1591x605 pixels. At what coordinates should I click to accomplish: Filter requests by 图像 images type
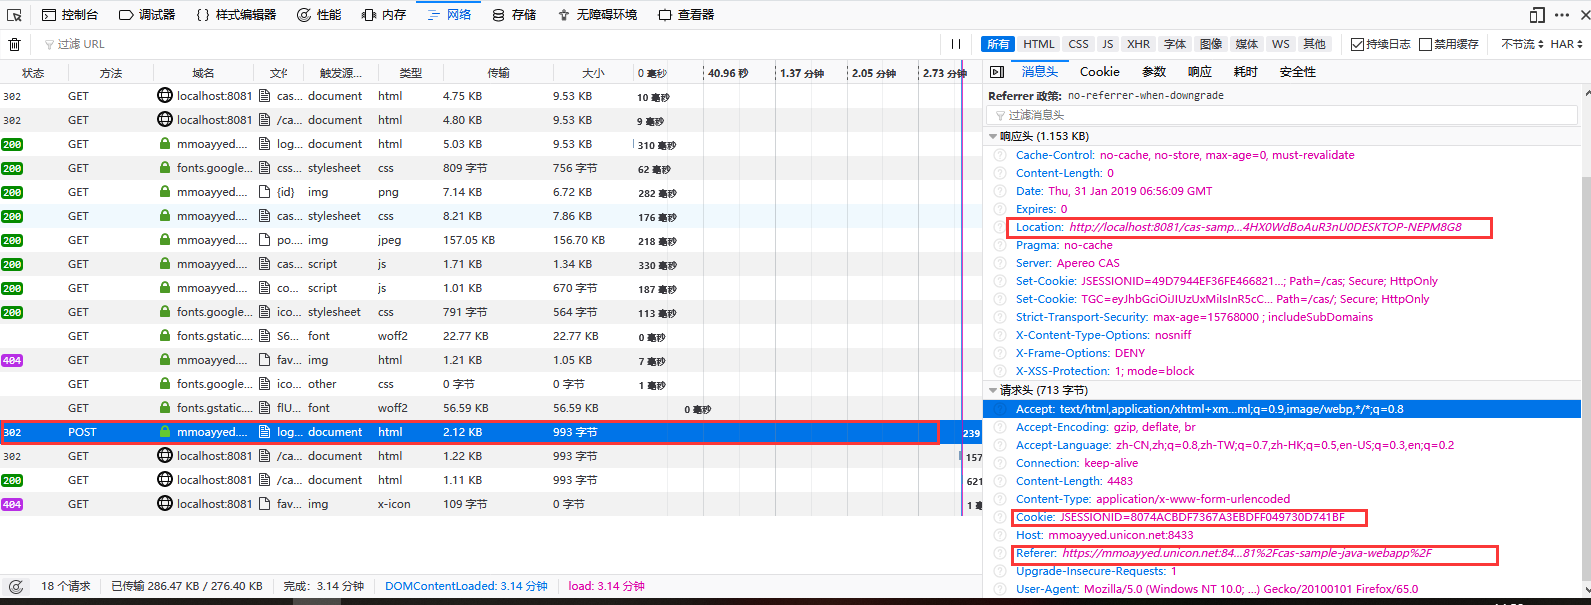coord(1211,44)
